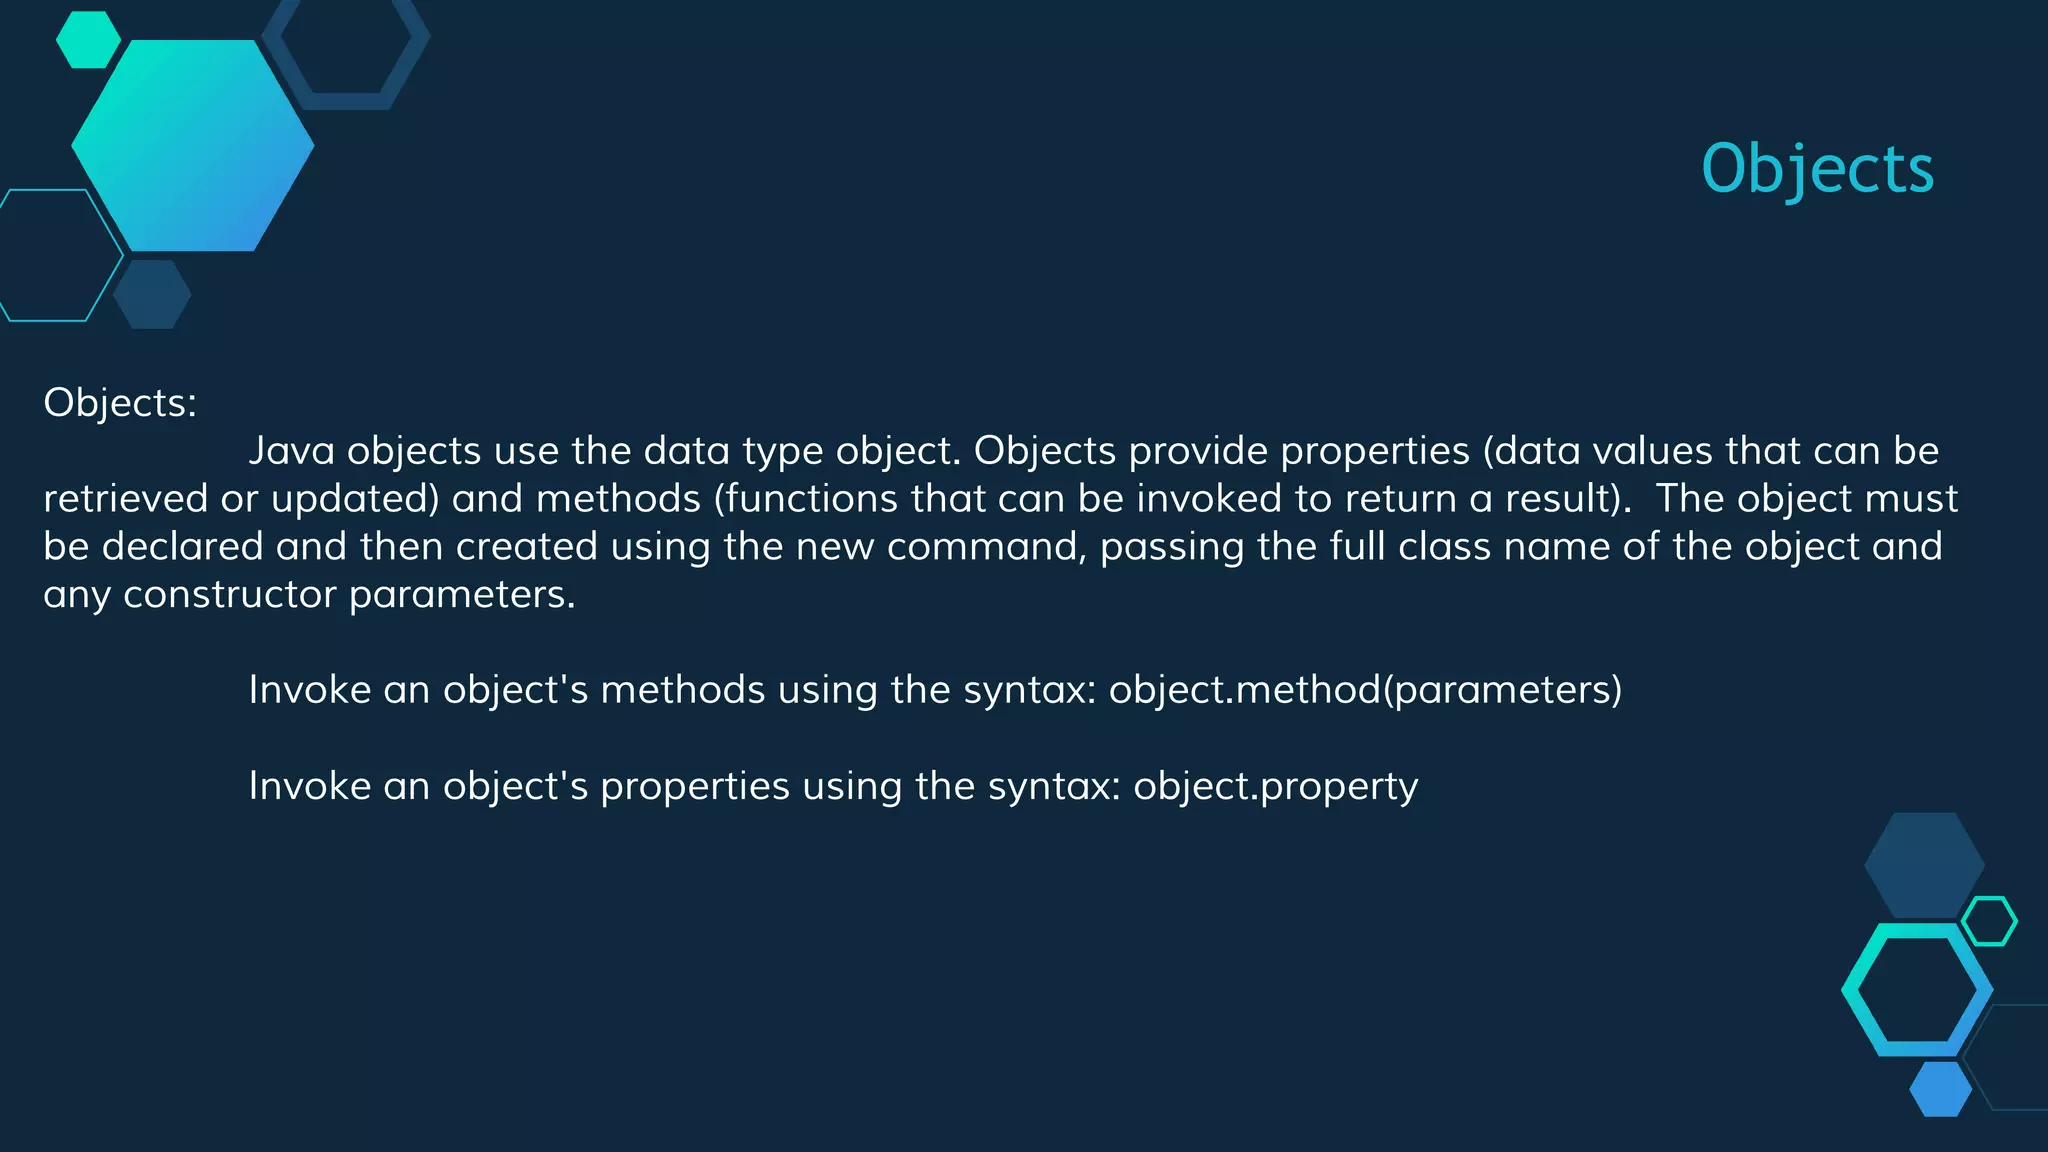Select the gradient ring hexagon bottom-right
Viewport: 2048px width, 1152px height.
pyautogui.click(x=1917, y=989)
